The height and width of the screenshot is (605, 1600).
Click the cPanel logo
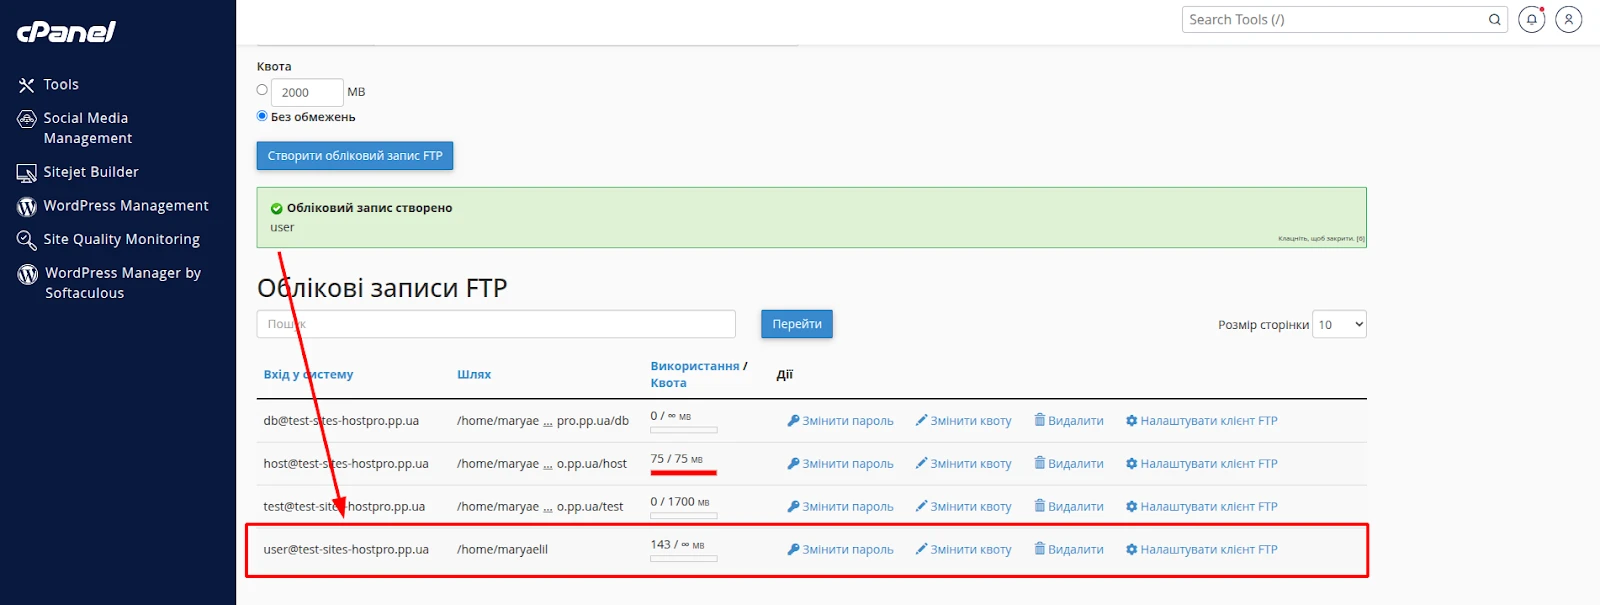pyautogui.click(x=66, y=32)
